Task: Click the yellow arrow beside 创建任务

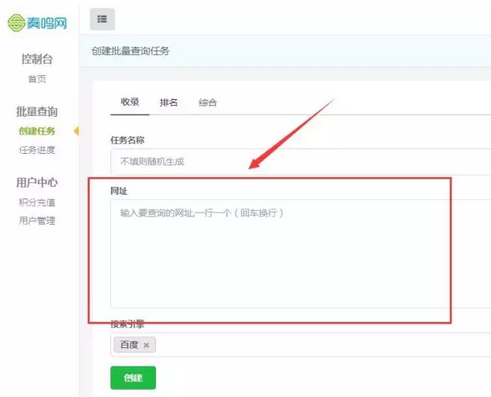Action: 76,131
